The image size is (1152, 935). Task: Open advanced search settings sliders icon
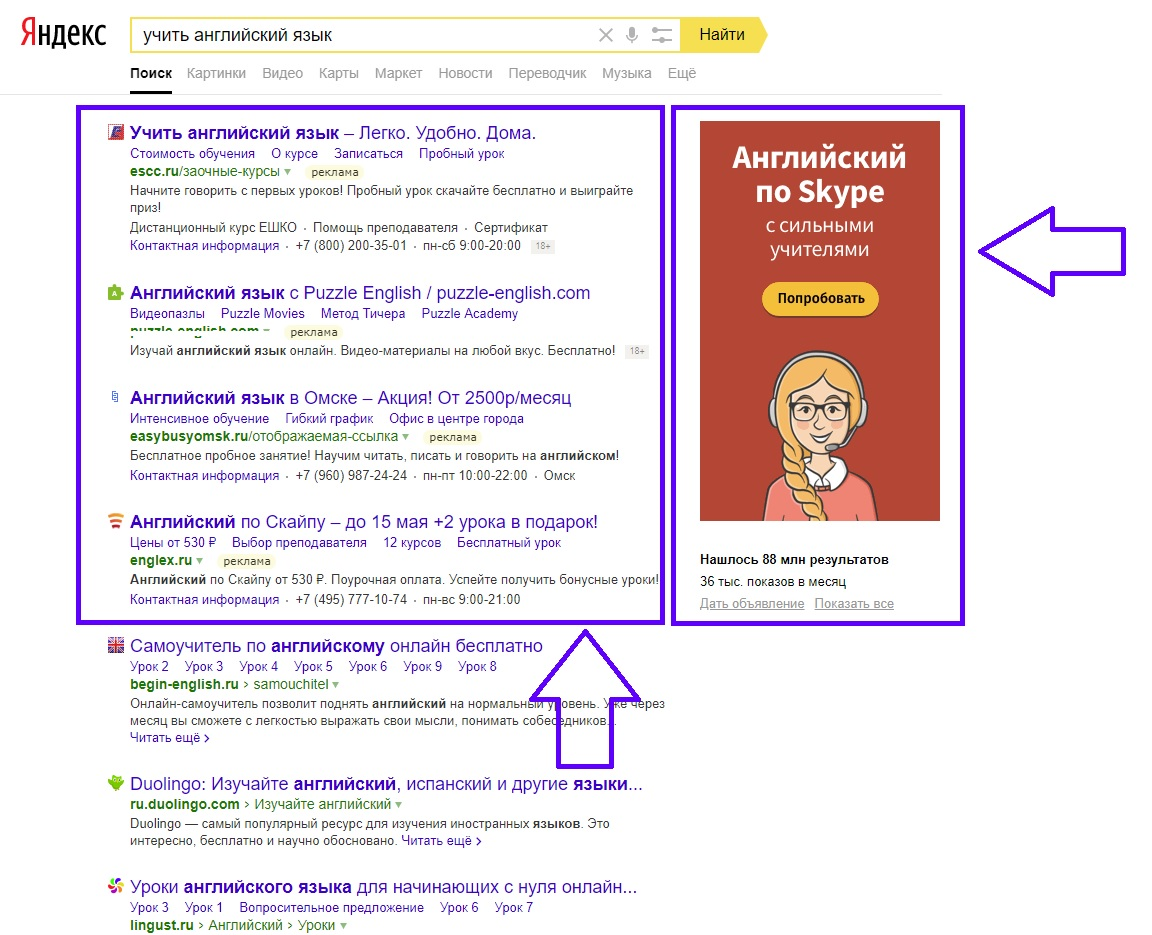[x=661, y=35]
